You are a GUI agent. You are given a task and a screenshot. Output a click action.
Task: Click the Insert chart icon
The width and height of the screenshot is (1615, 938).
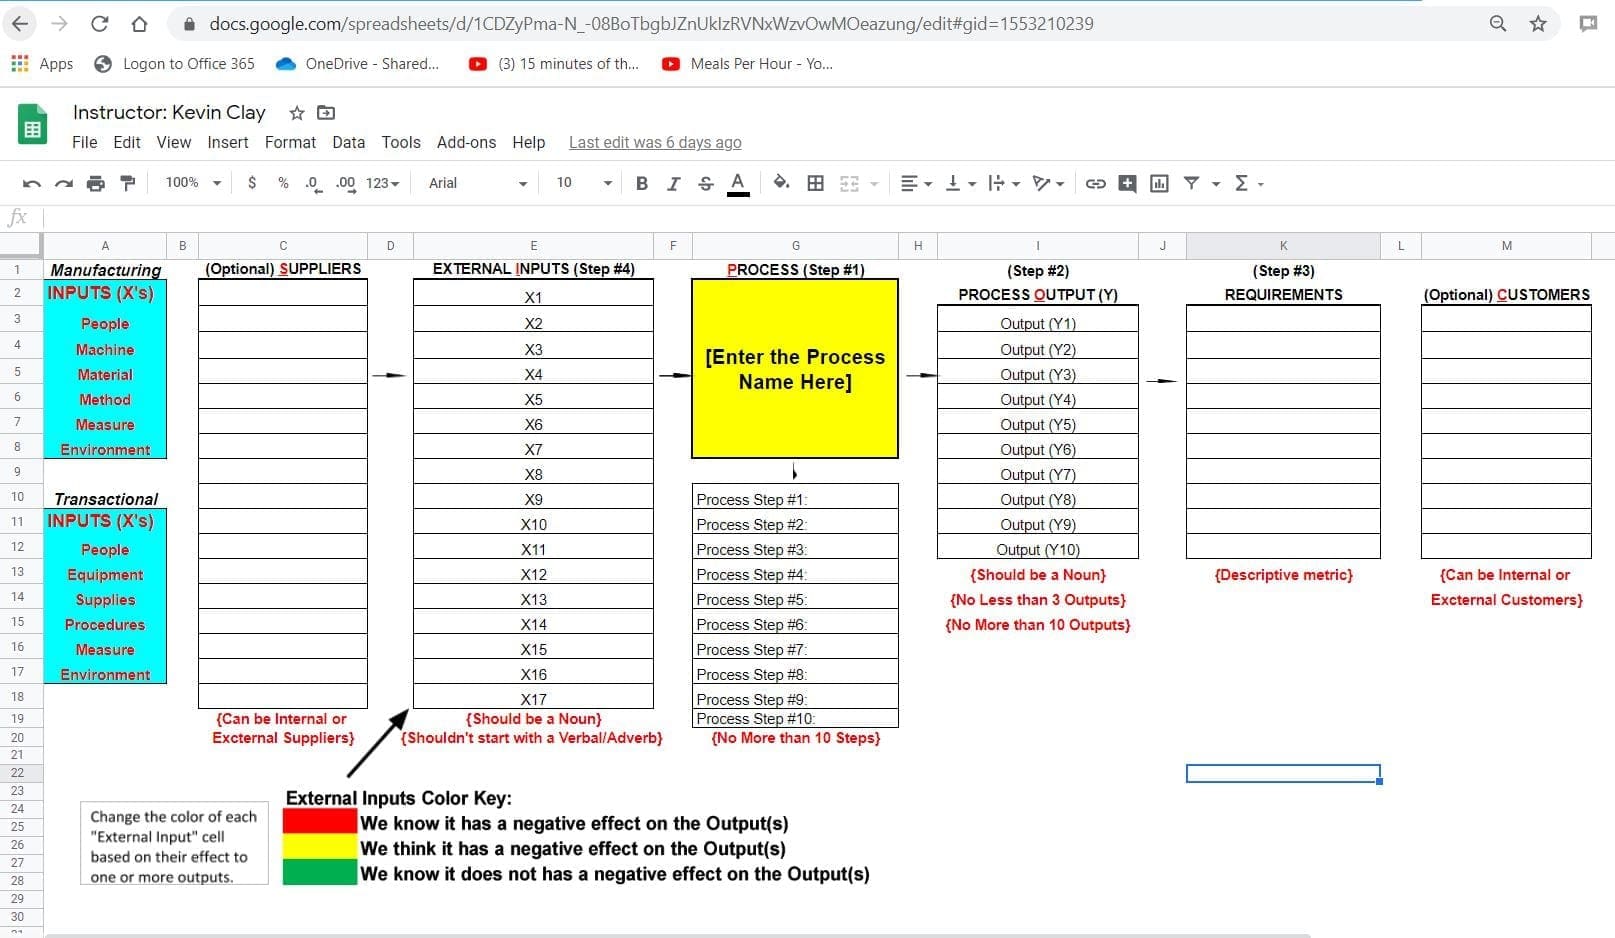click(x=1159, y=183)
